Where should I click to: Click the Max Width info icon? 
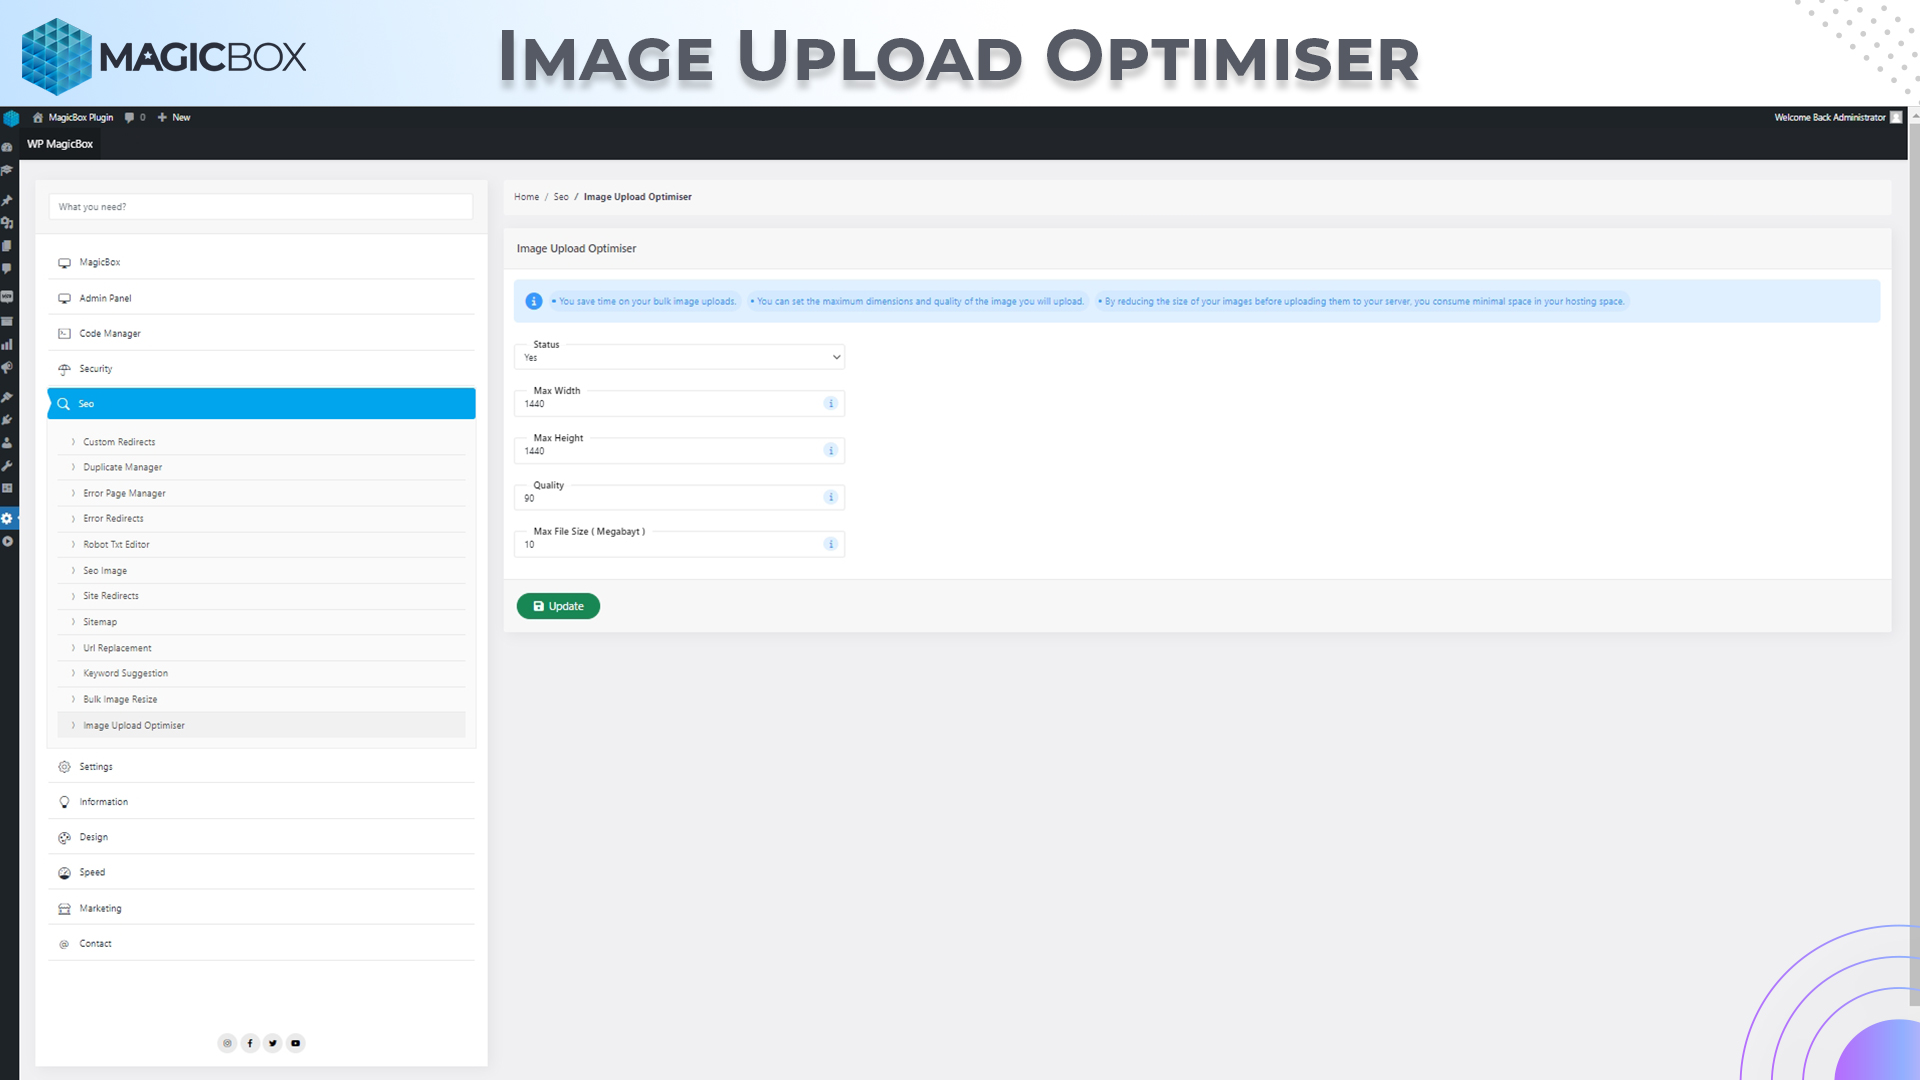coord(830,403)
